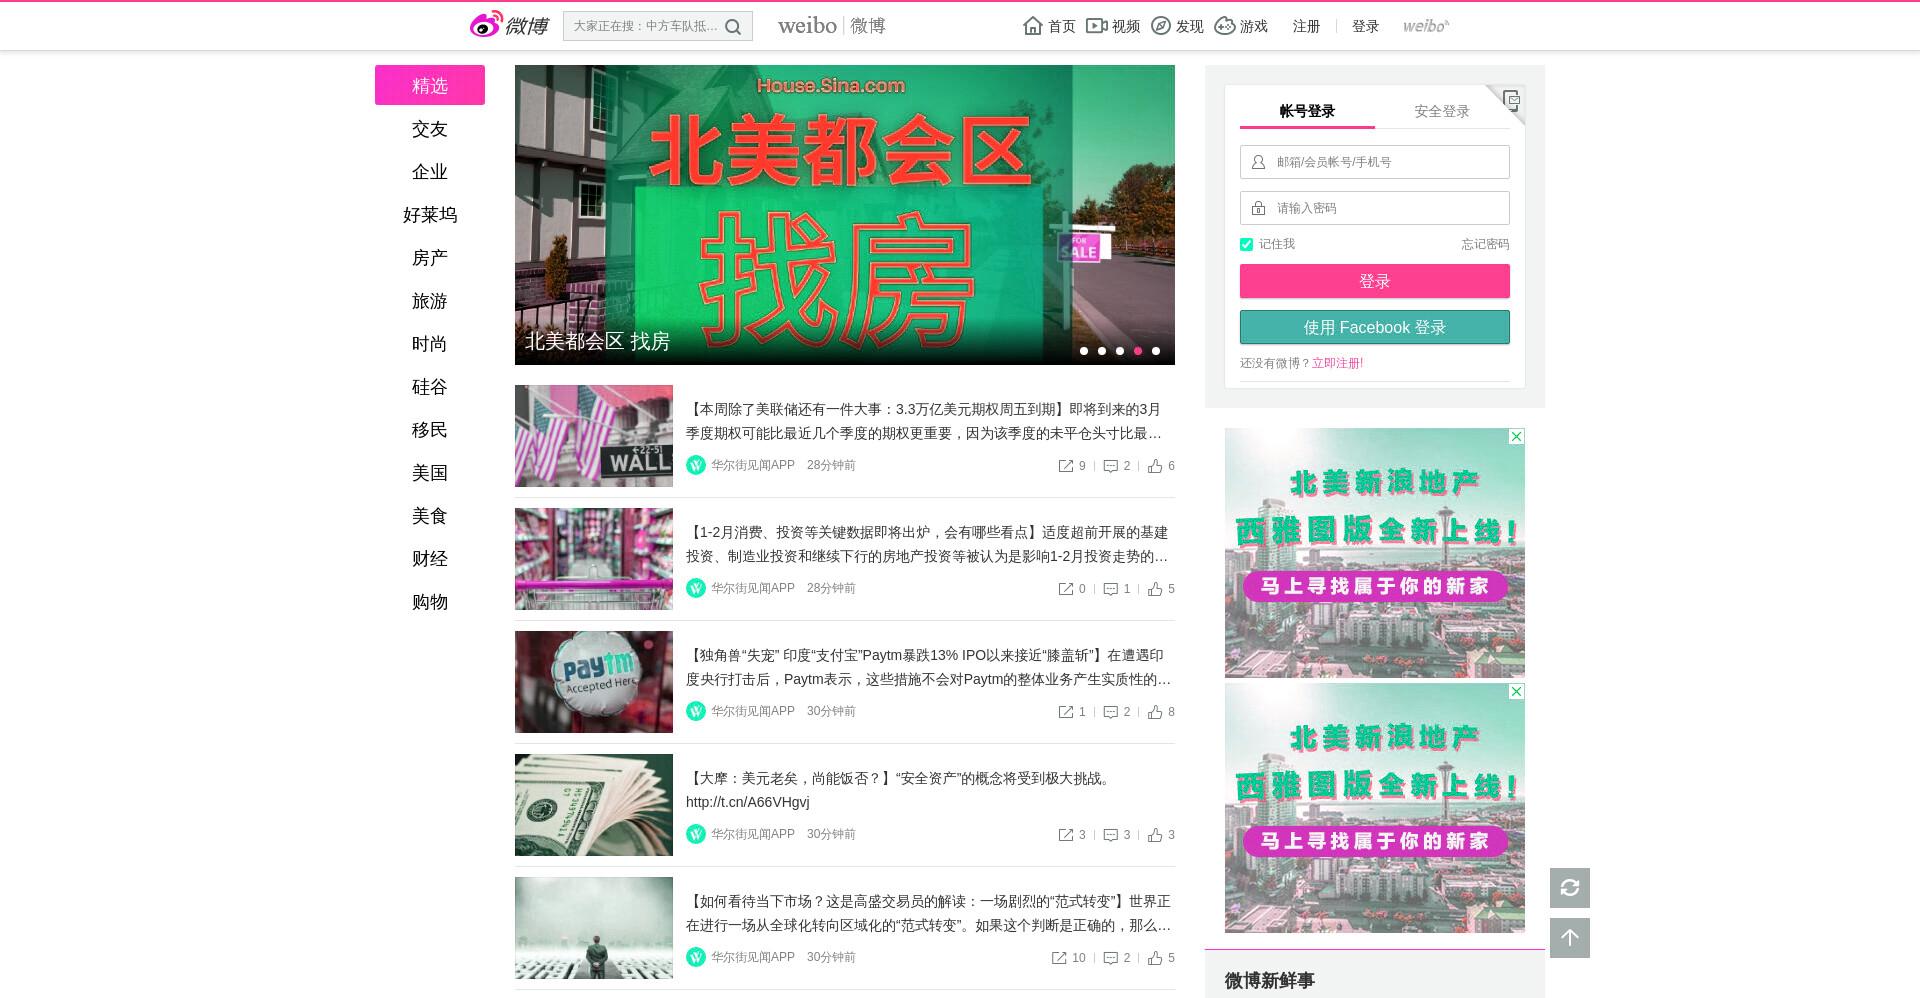Select 购物 category in sidebar
Viewport: 1920px width, 998px height.
pyautogui.click(x=430, y=602)
